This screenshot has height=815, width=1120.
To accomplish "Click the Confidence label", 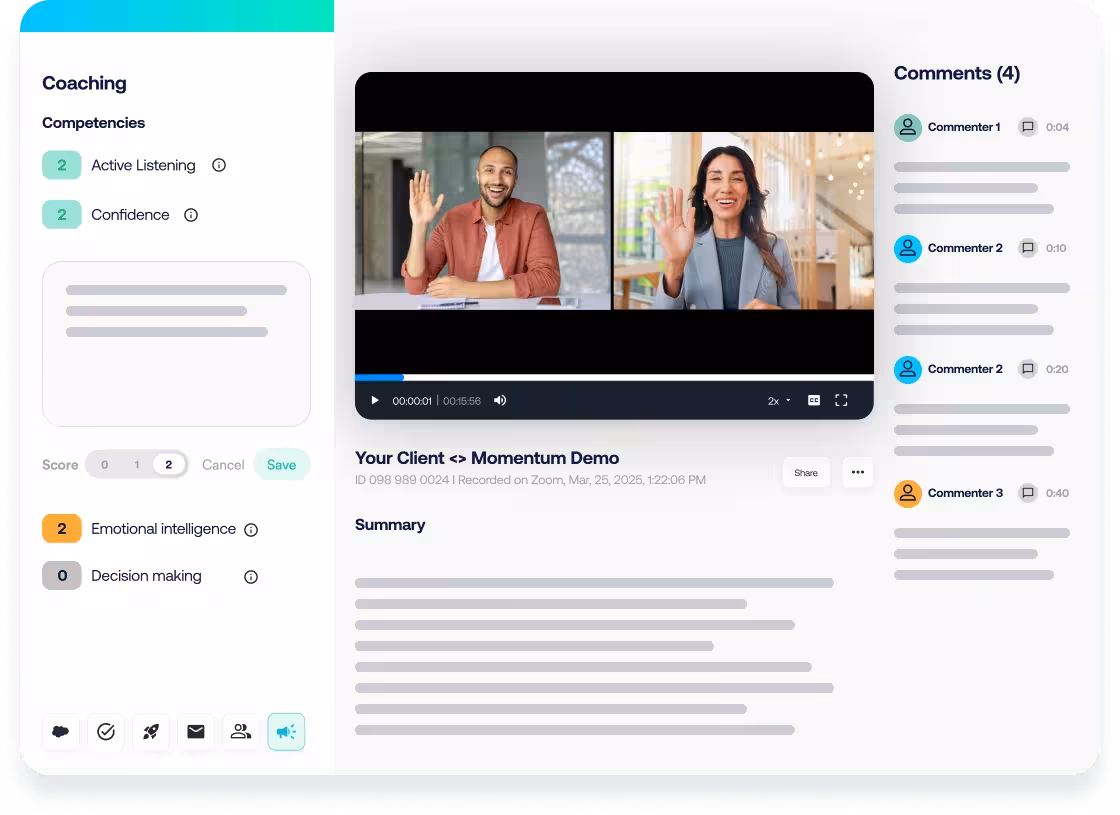I will coord(130,214).
